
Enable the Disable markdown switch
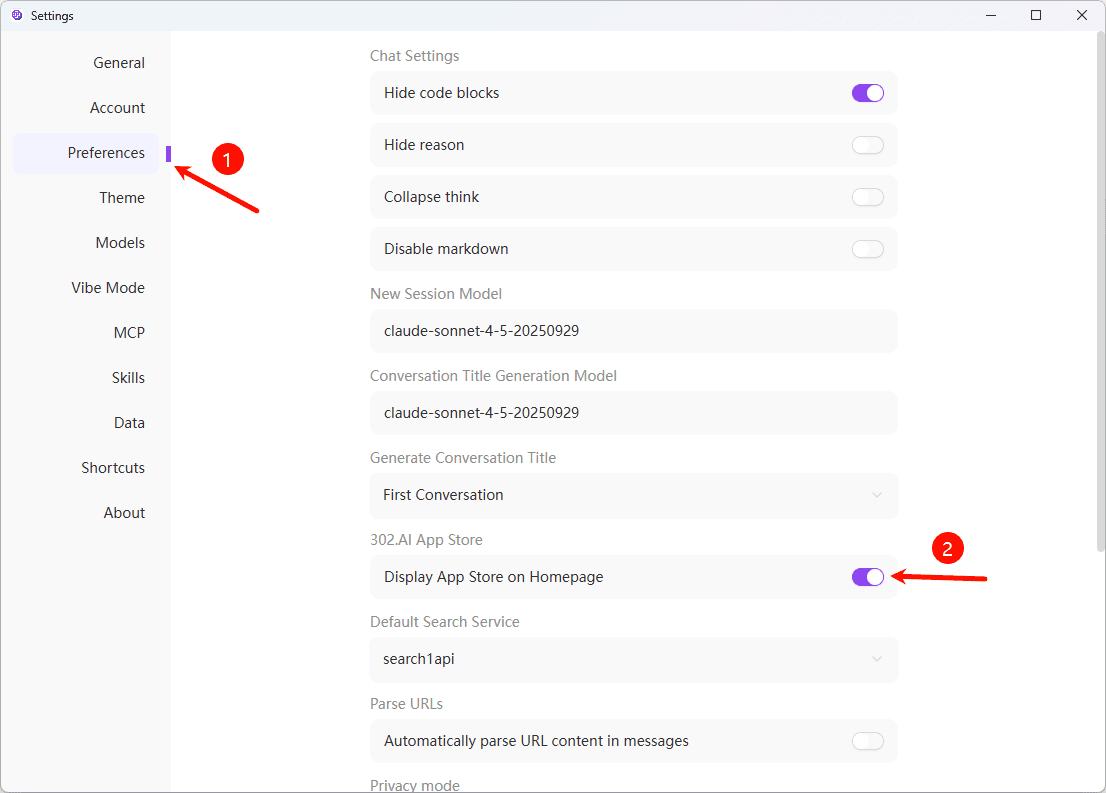pyautogui.click(x=867, y=248)
